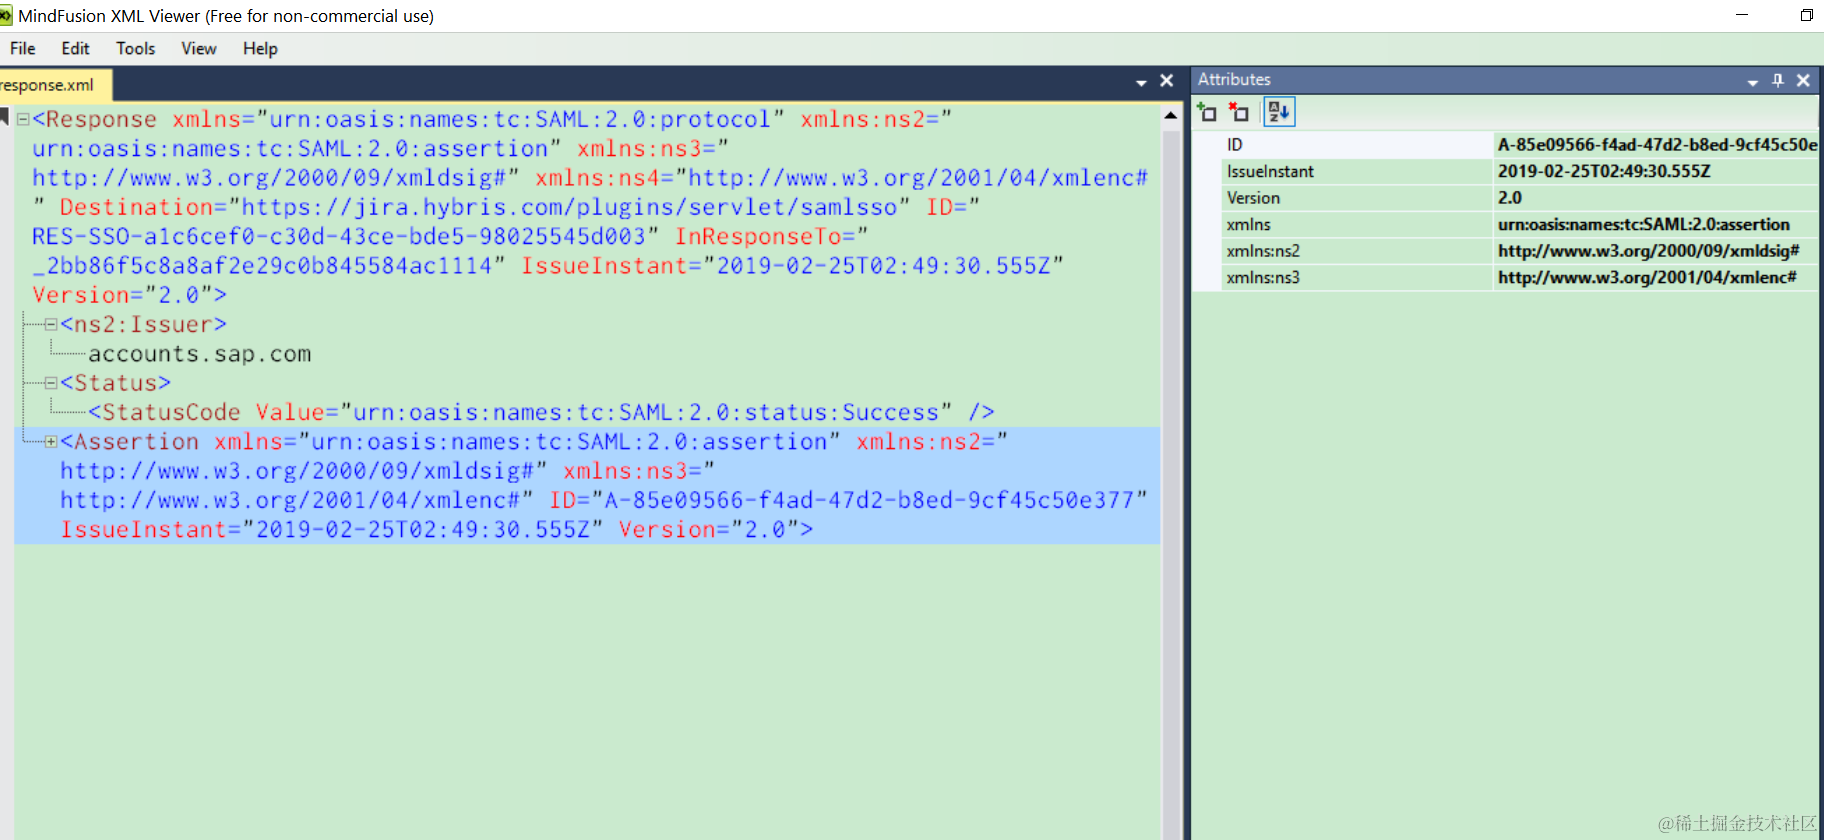Viewport: 1824px width, 840px height.
Task: Select the <Status> element
Action: click(x=115, y=383)
